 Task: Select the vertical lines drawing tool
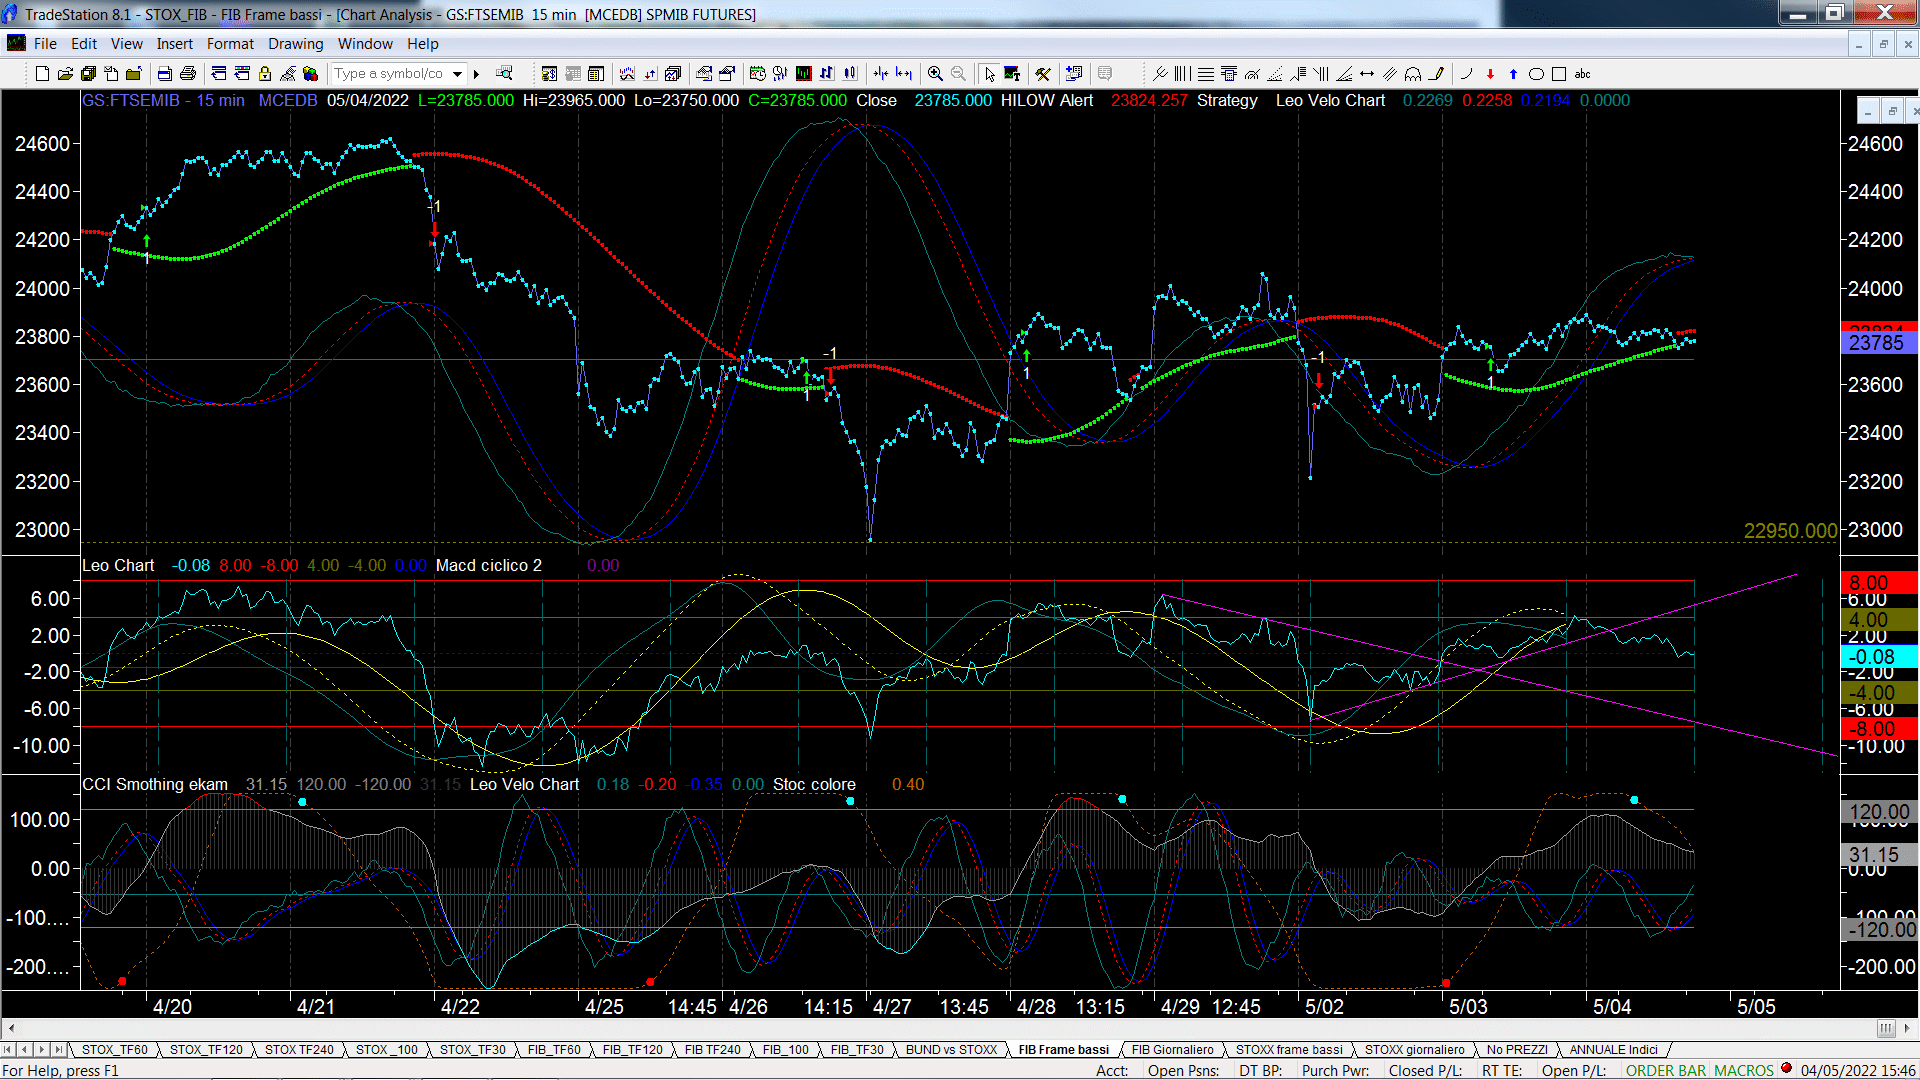coord(1183,74)
